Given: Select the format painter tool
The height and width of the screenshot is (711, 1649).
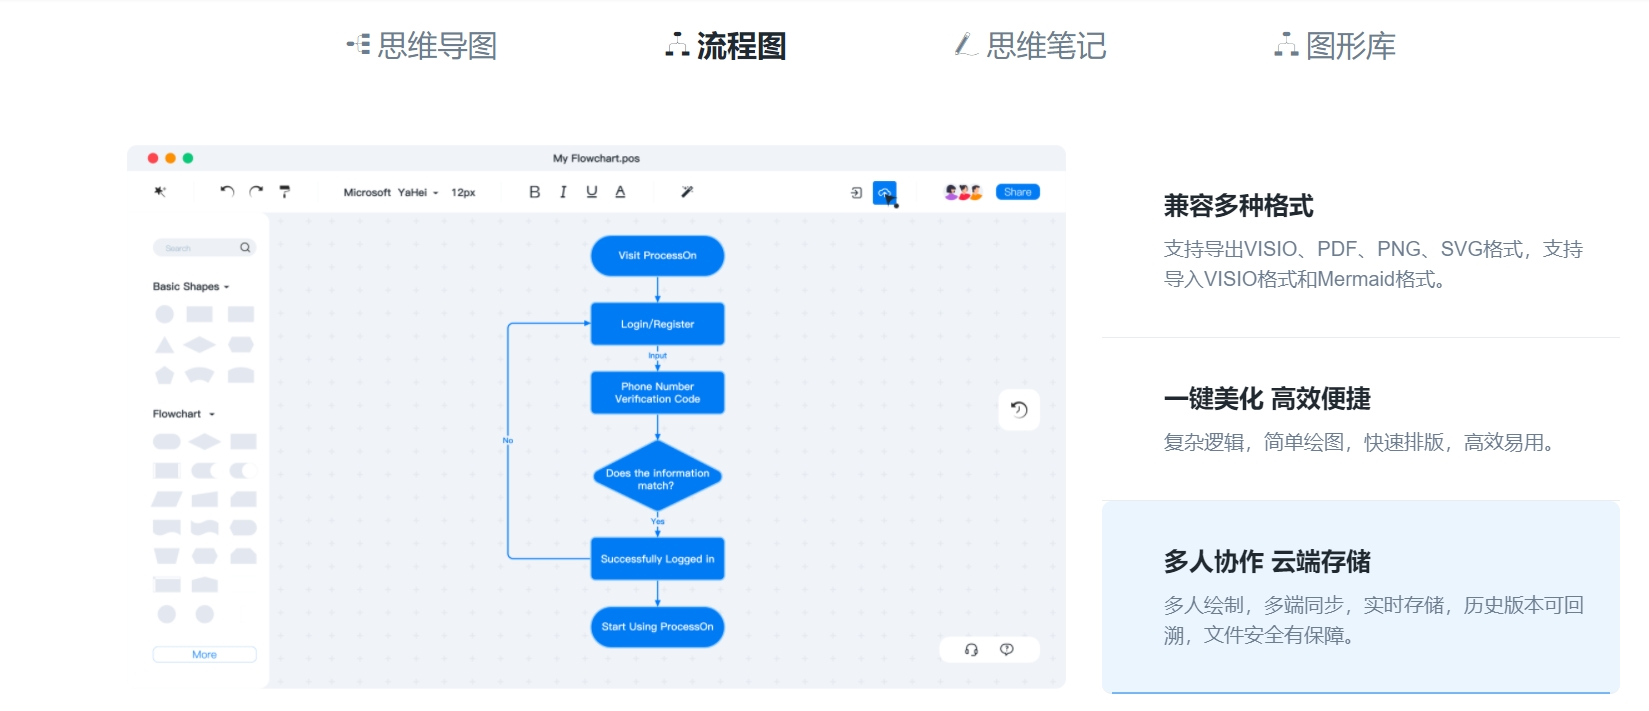Looking at the screenshot, I should point(285,191).
